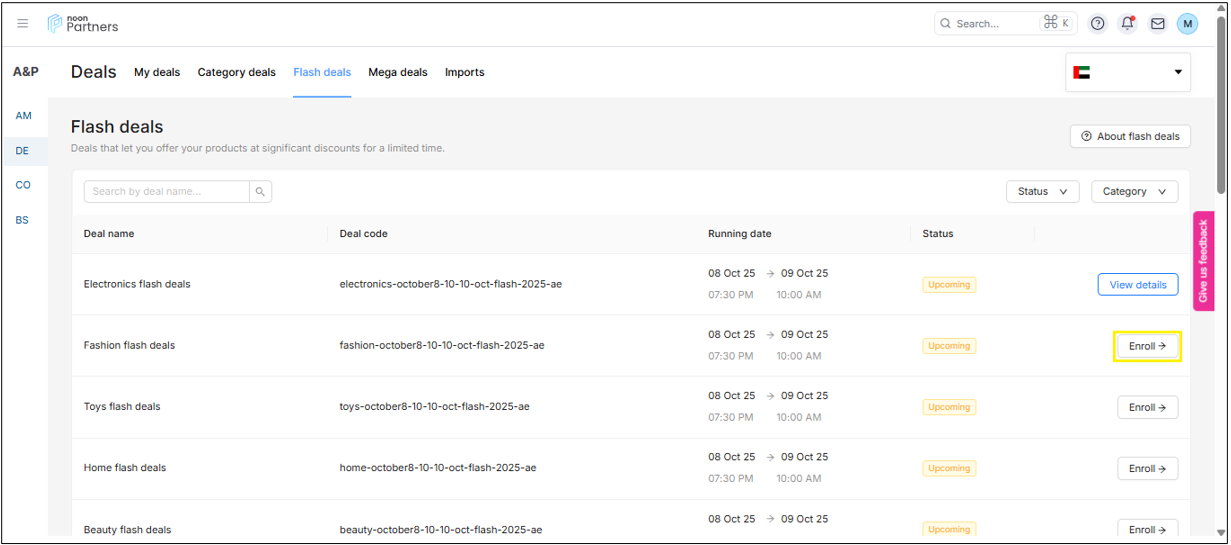Click the Search by deal name field
The image size is (1231, 545).
click(x=166, y=192)
